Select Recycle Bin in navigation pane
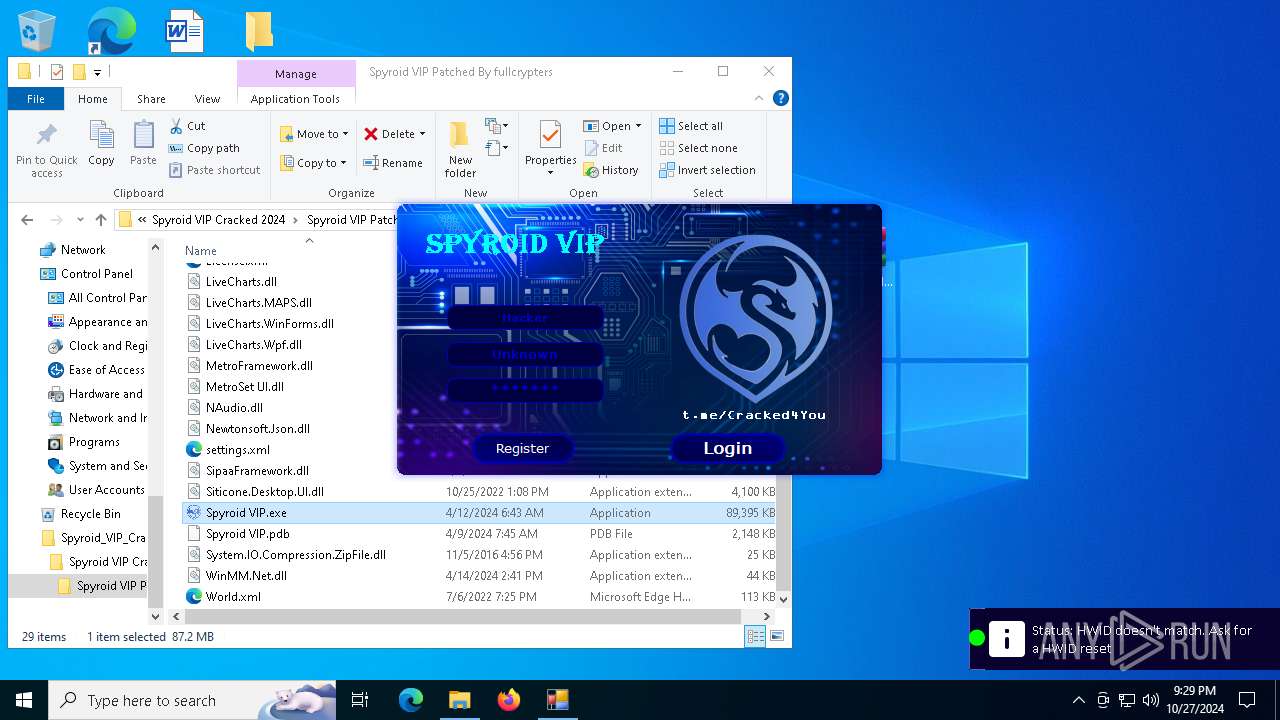 pyautogui.click(x=90, y=514)
